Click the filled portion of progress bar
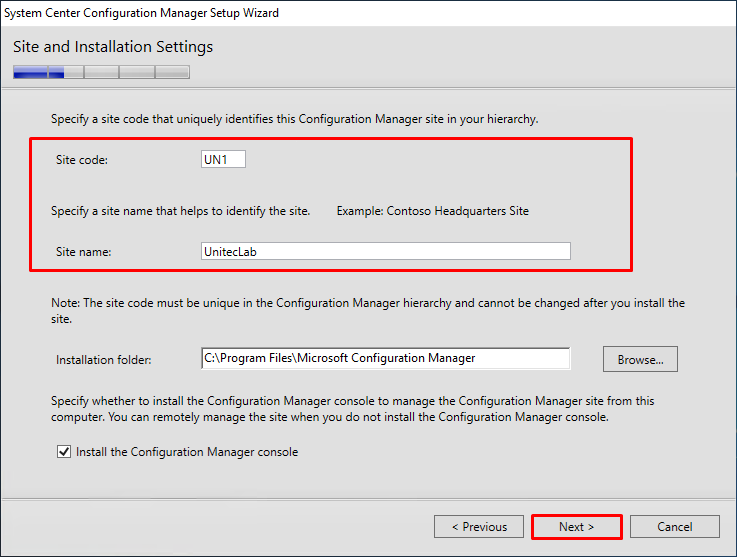This screenshot has height=557, width=737. (39, 72)
